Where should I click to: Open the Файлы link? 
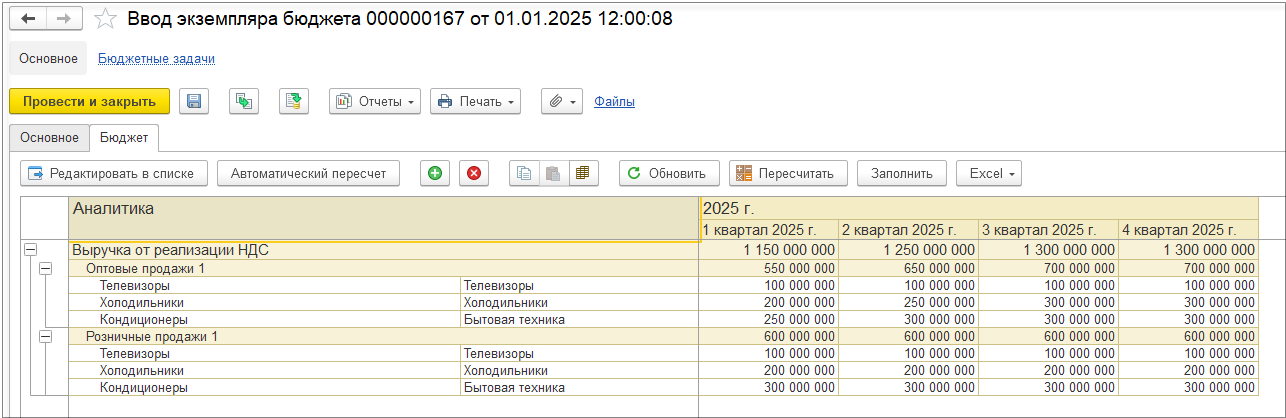coord(614,101)
